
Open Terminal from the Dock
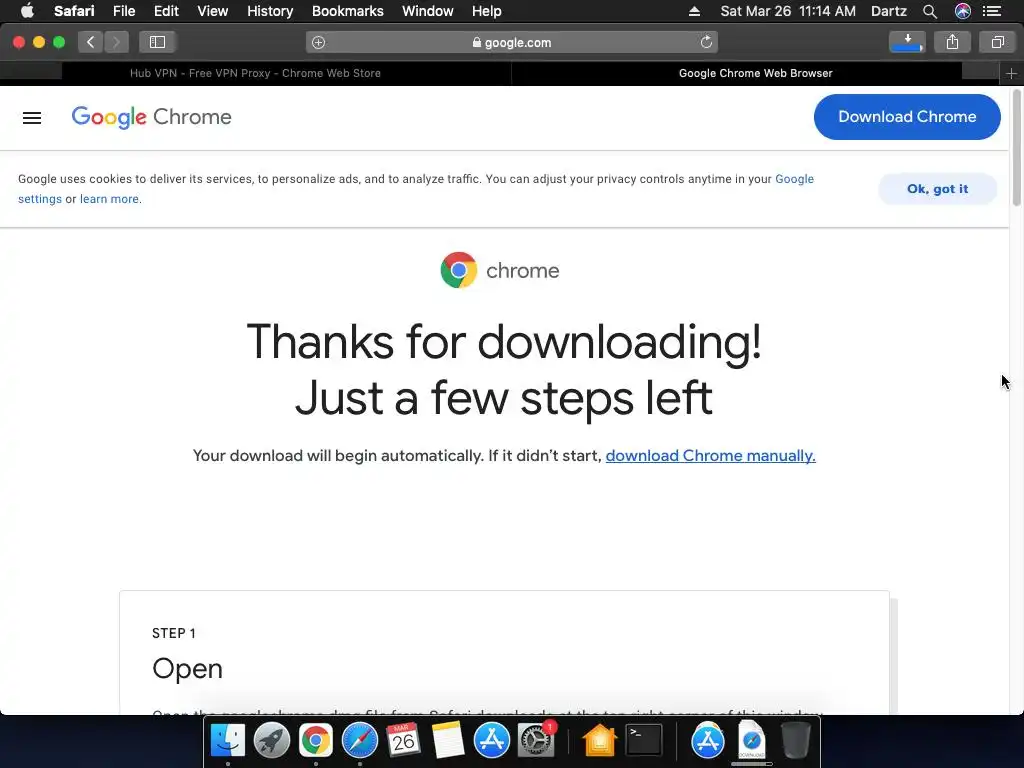(x=644, y=741)
